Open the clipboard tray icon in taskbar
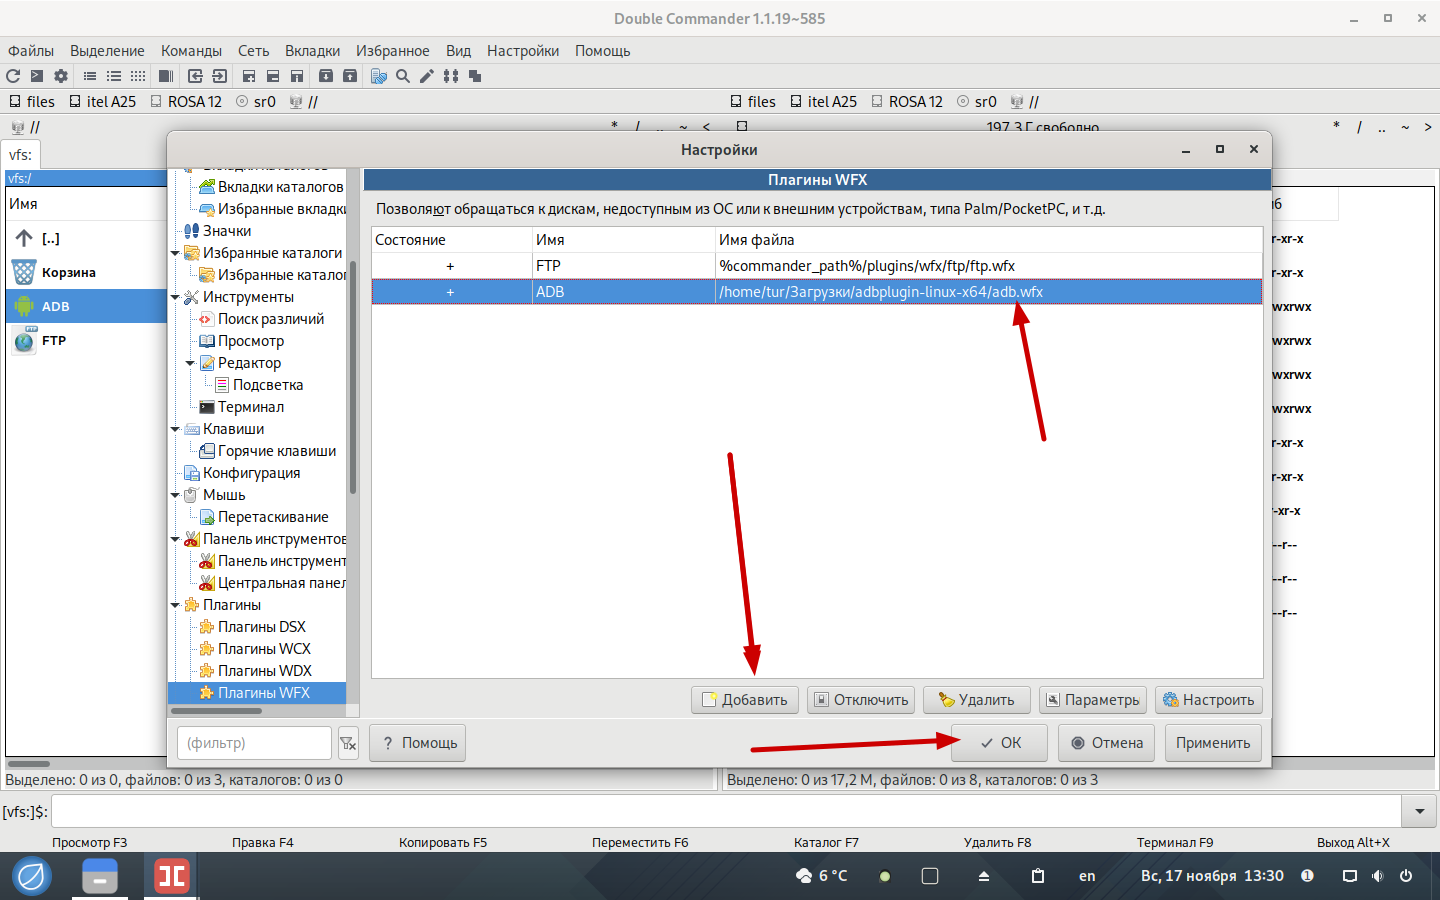The width and height of the screenshot is (1440, 900). (x=1038, y=876)
